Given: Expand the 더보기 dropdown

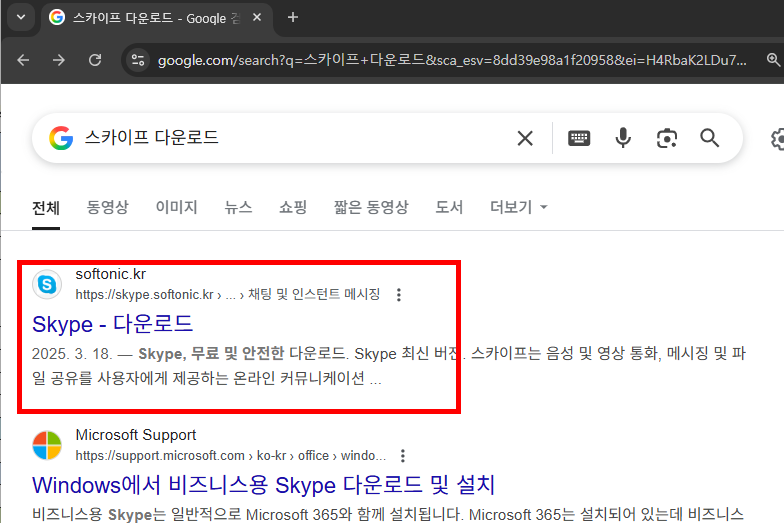Looking at the screenshot, I should (x=518, y=207).
